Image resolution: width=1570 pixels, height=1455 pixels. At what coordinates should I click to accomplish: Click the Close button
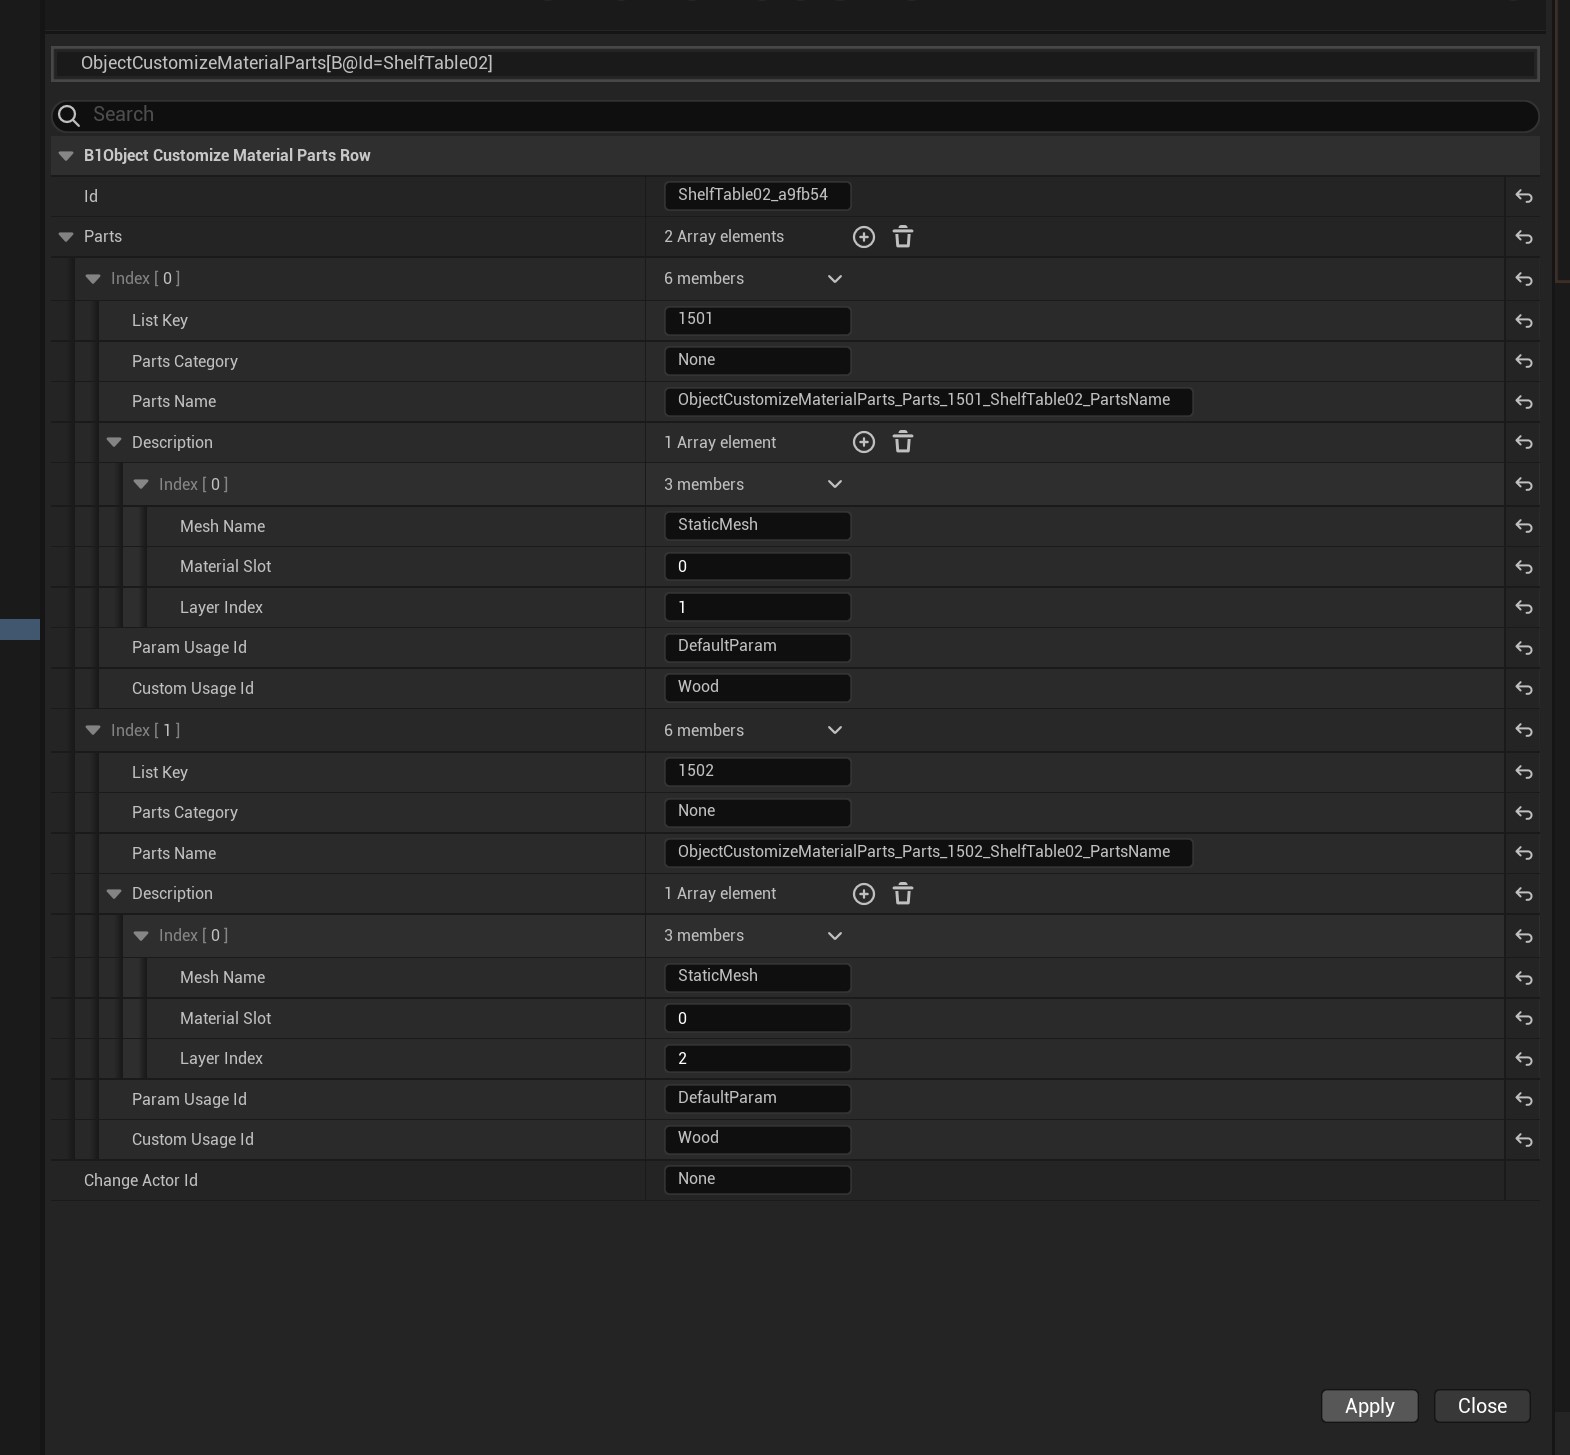[1482, 1406]
